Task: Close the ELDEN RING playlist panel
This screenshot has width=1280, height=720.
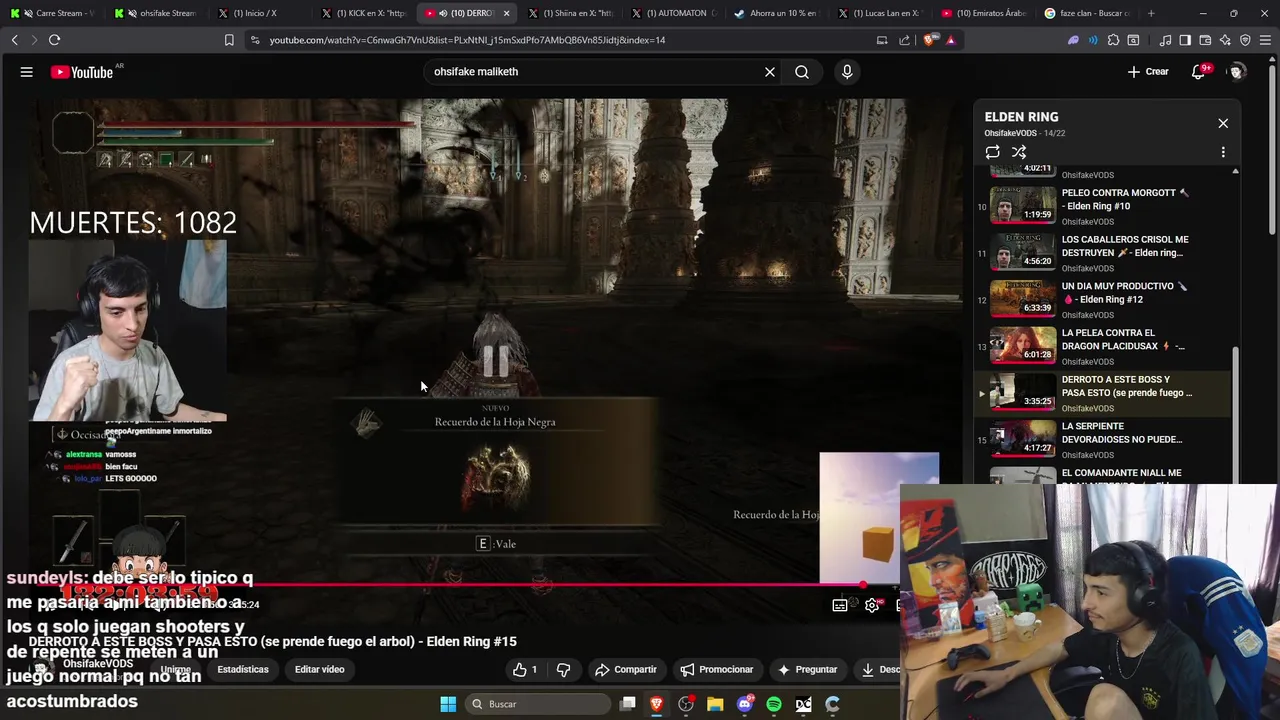Action: pyautogui.click(x=1223, y=123)
